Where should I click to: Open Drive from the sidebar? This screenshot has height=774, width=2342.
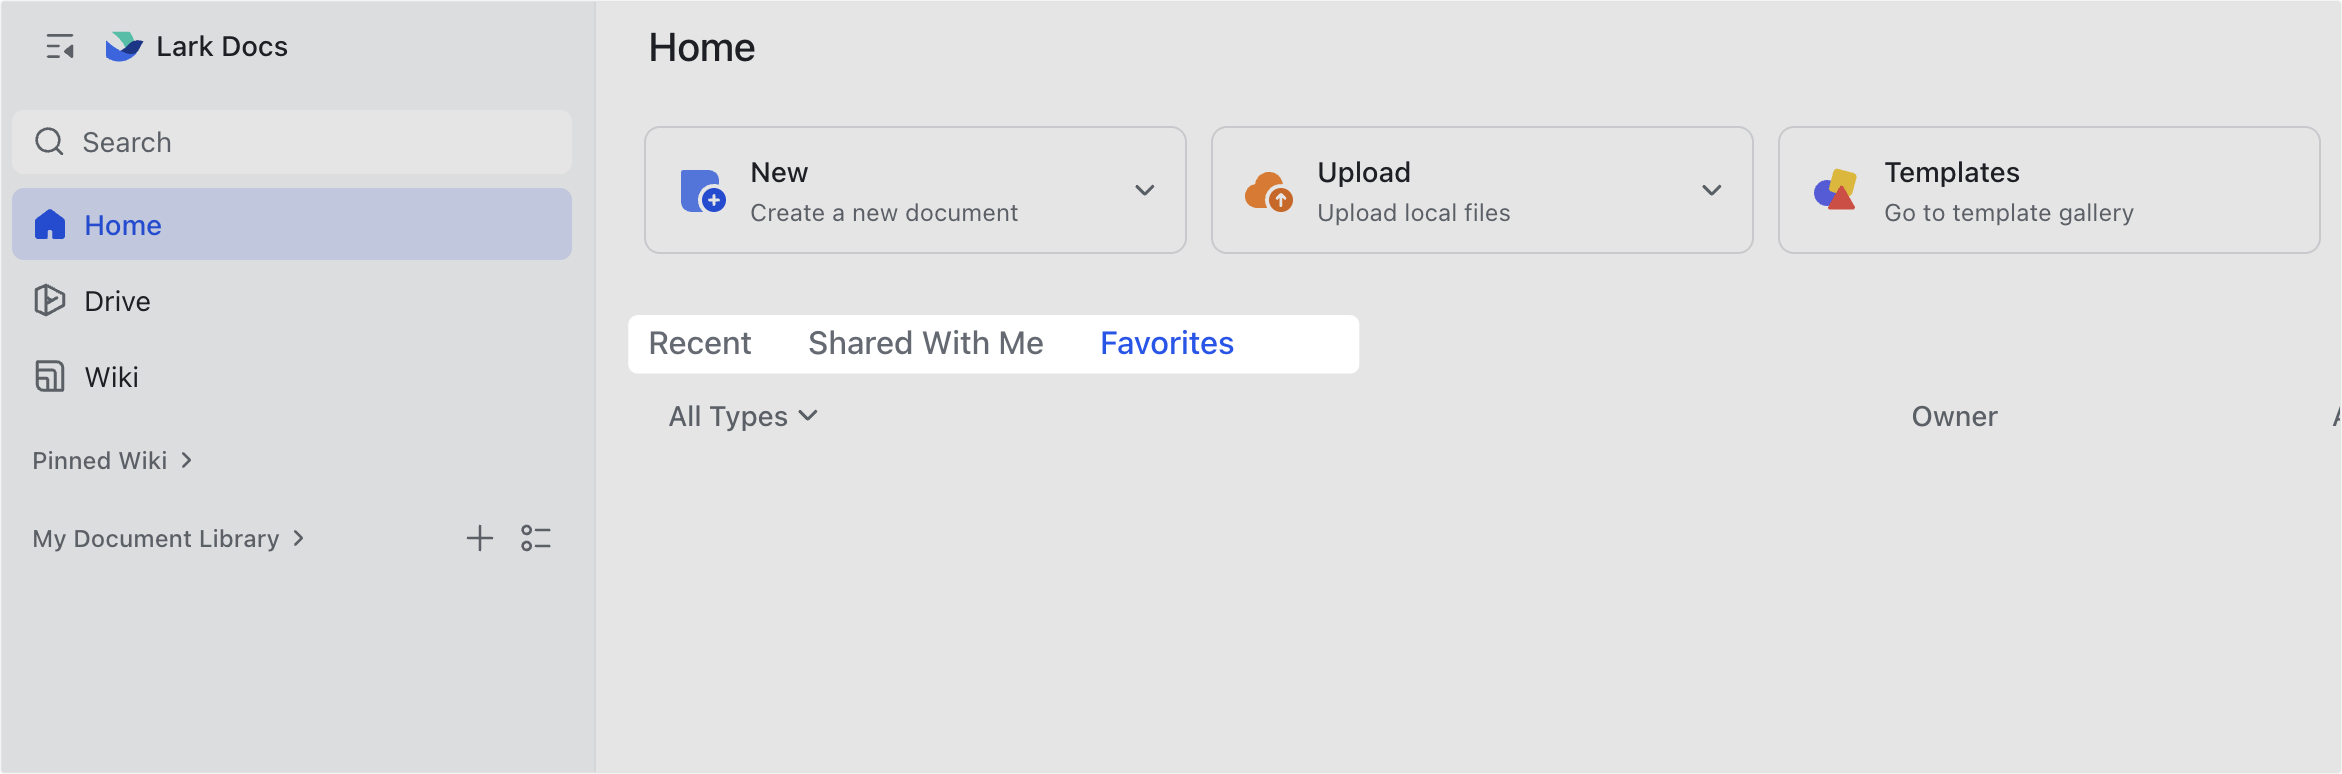[292, 301]
